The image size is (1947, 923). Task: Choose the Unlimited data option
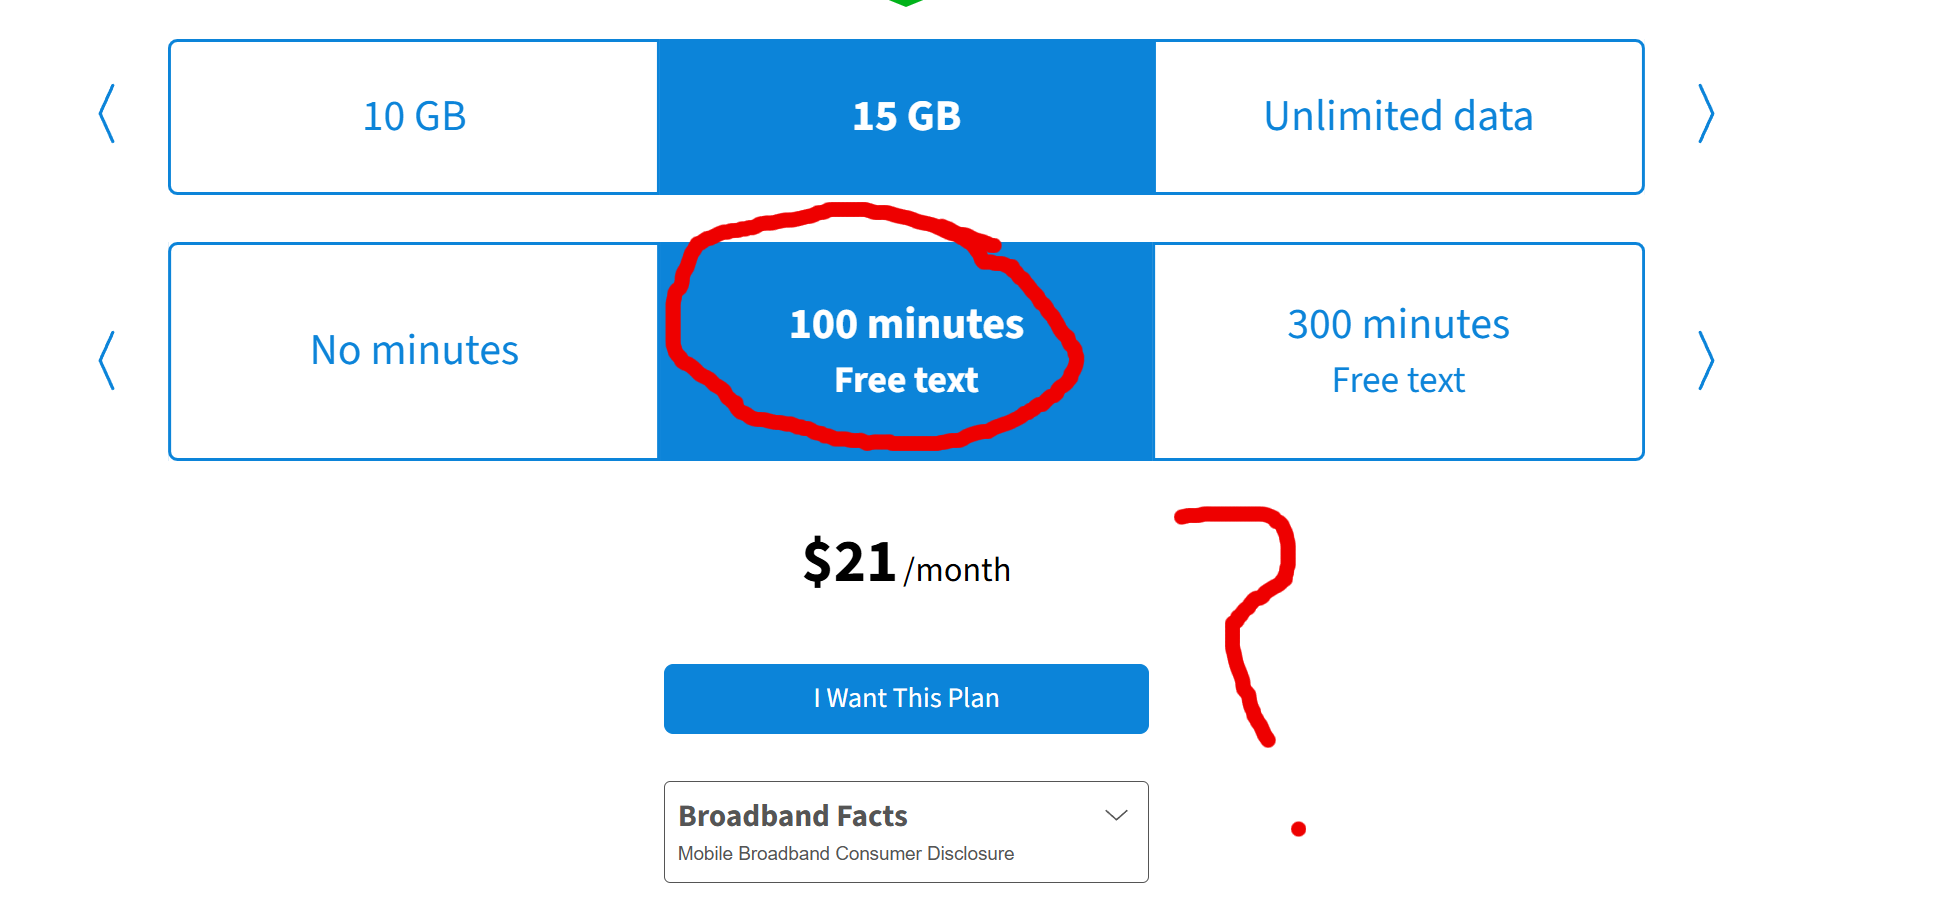point(1399,117)
